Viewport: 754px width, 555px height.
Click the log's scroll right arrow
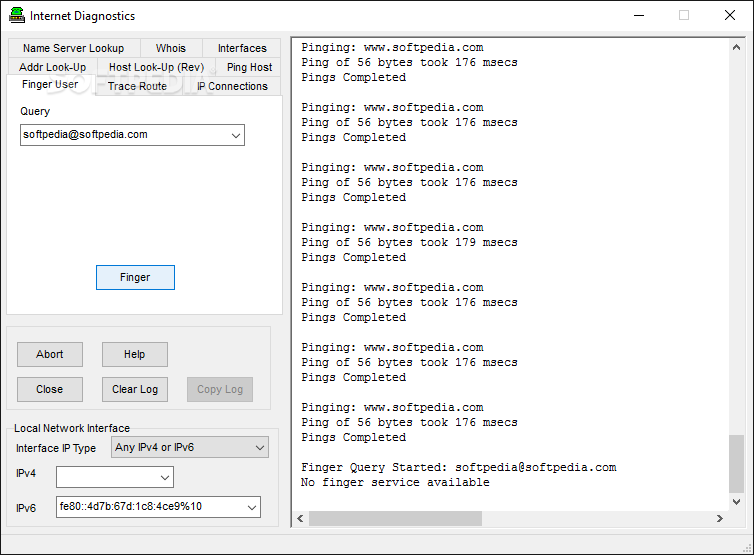(x=720, y=518)
